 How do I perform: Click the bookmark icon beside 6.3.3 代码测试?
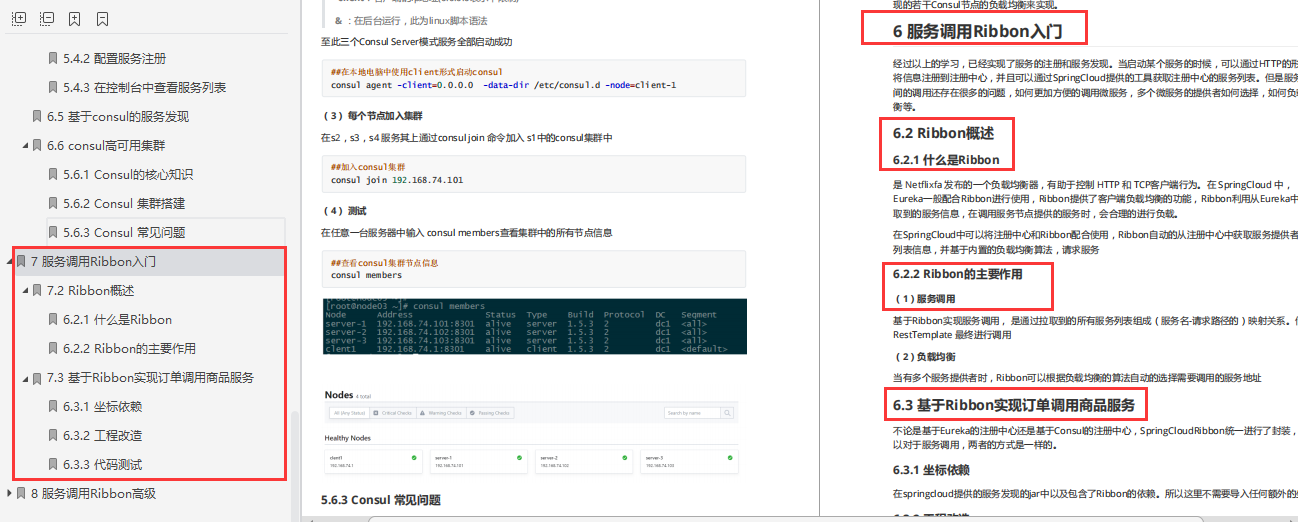[x=53, y=465]
